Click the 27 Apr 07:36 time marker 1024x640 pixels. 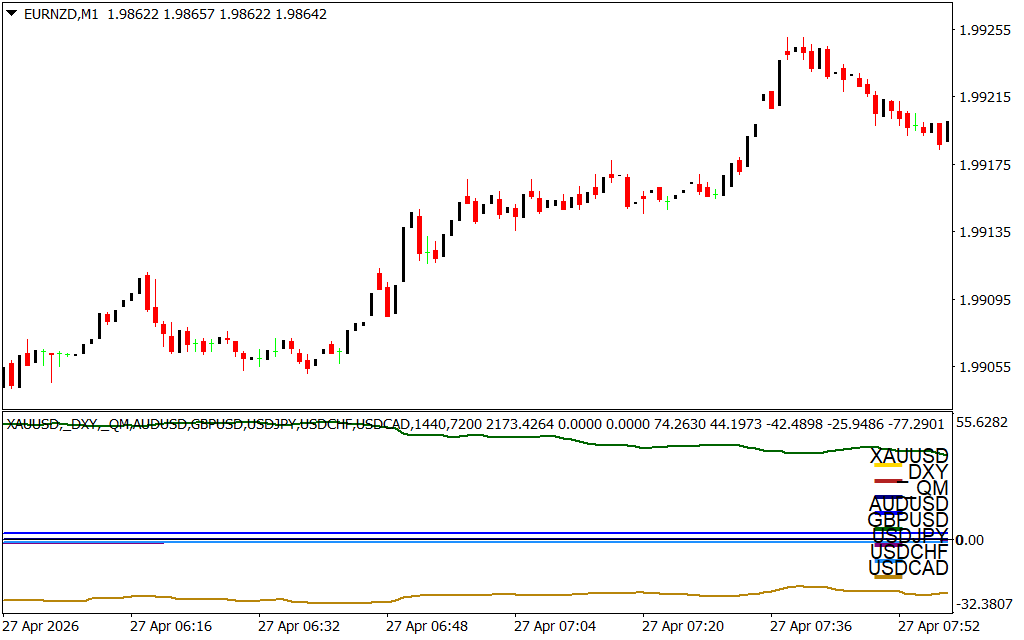coord(811,626)
